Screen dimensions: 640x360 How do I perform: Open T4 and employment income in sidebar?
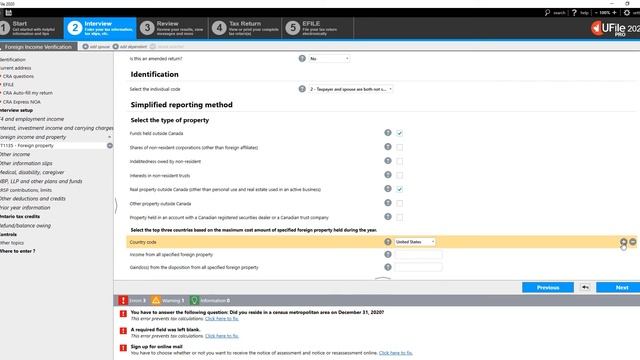(32, 119)
